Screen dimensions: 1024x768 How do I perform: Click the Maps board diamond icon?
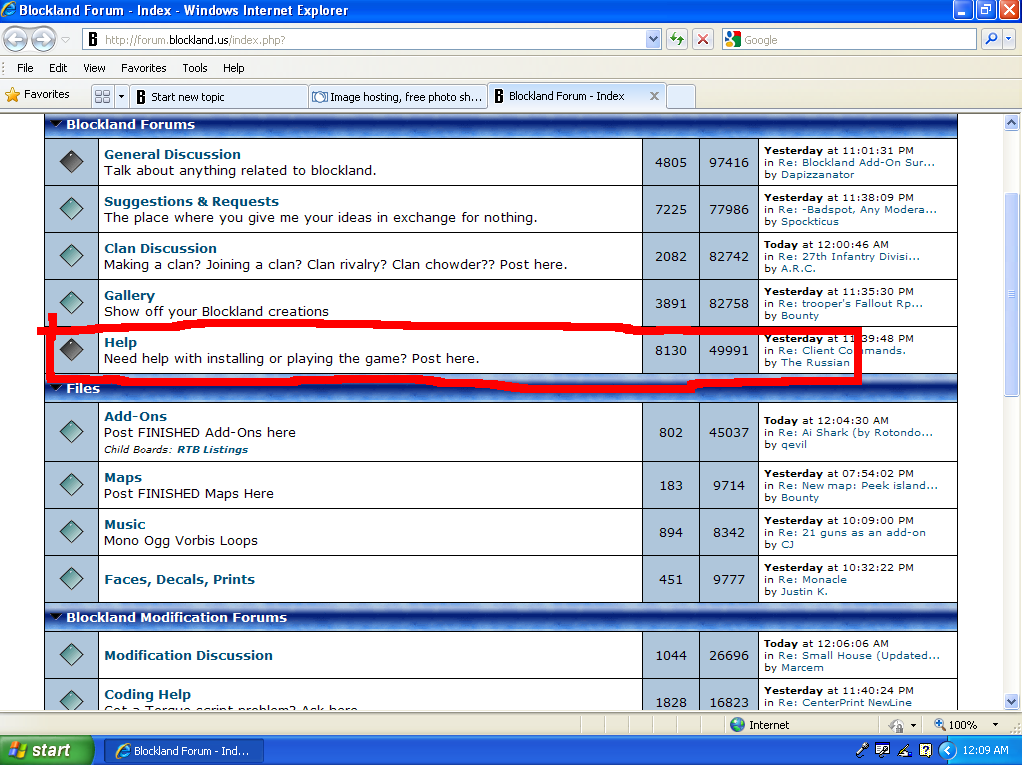[71, 485]
